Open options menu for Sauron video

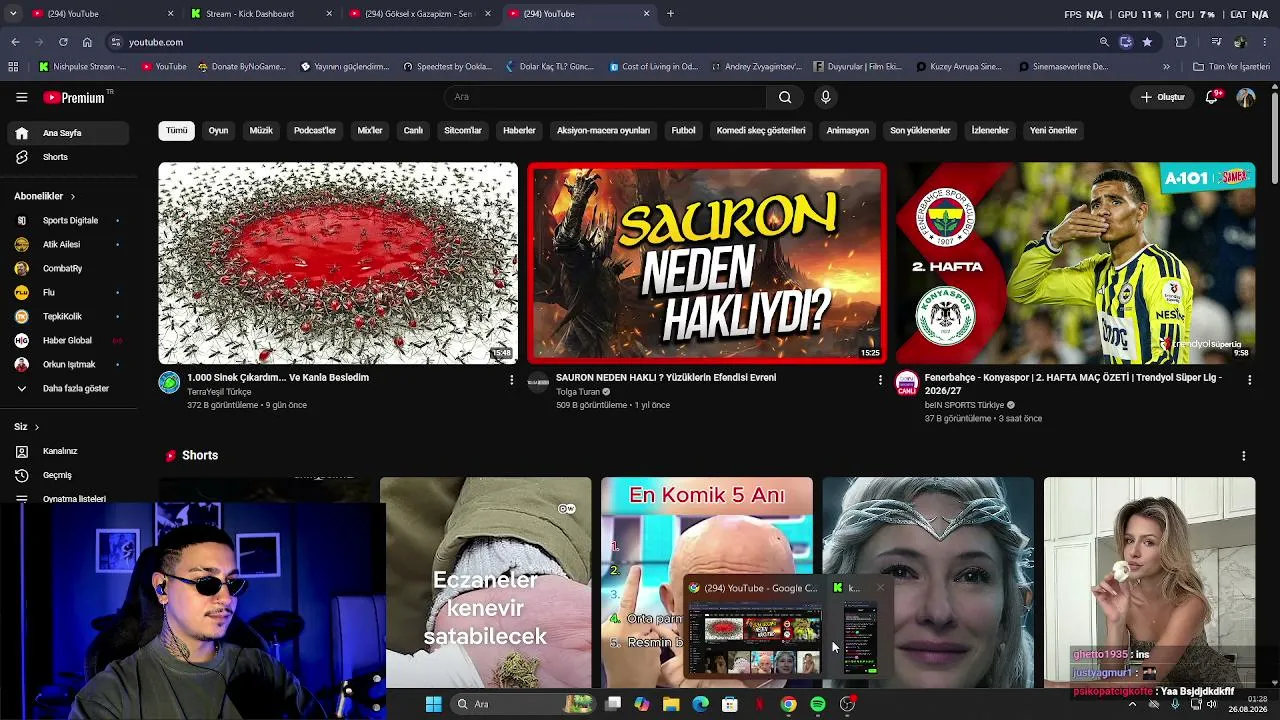tap(880, 380)
